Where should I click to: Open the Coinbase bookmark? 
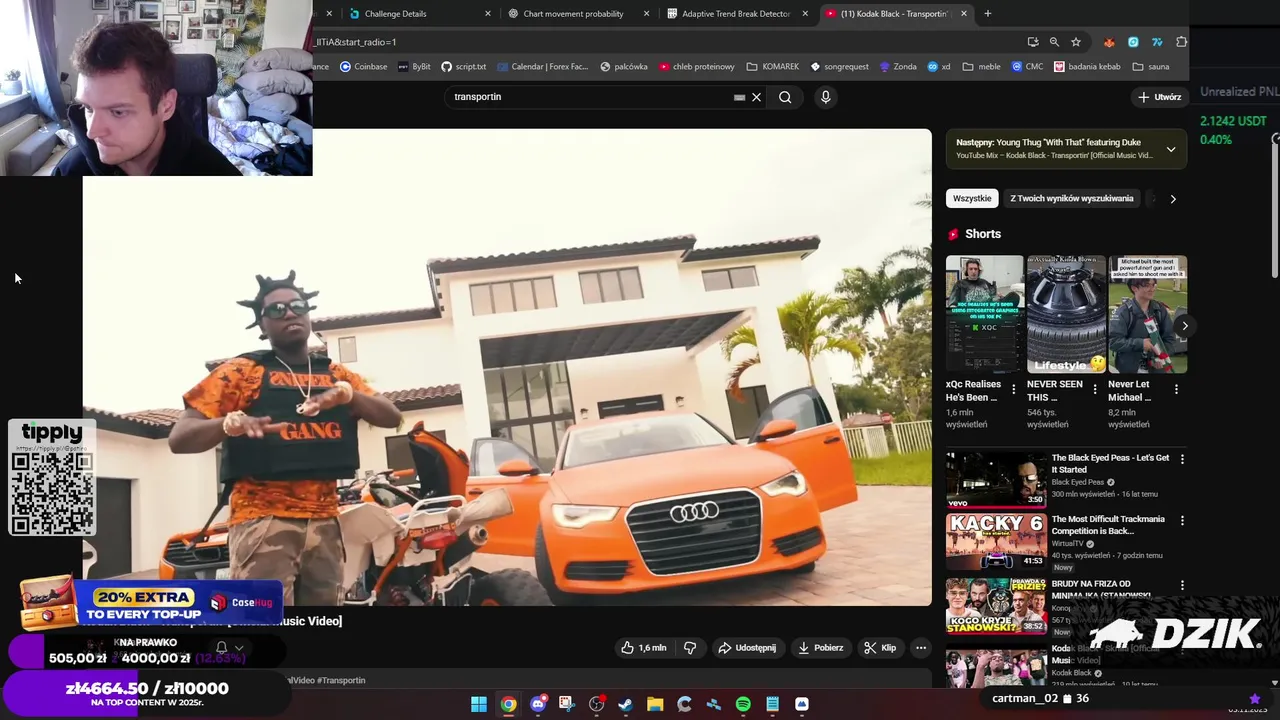coord(364,67)
